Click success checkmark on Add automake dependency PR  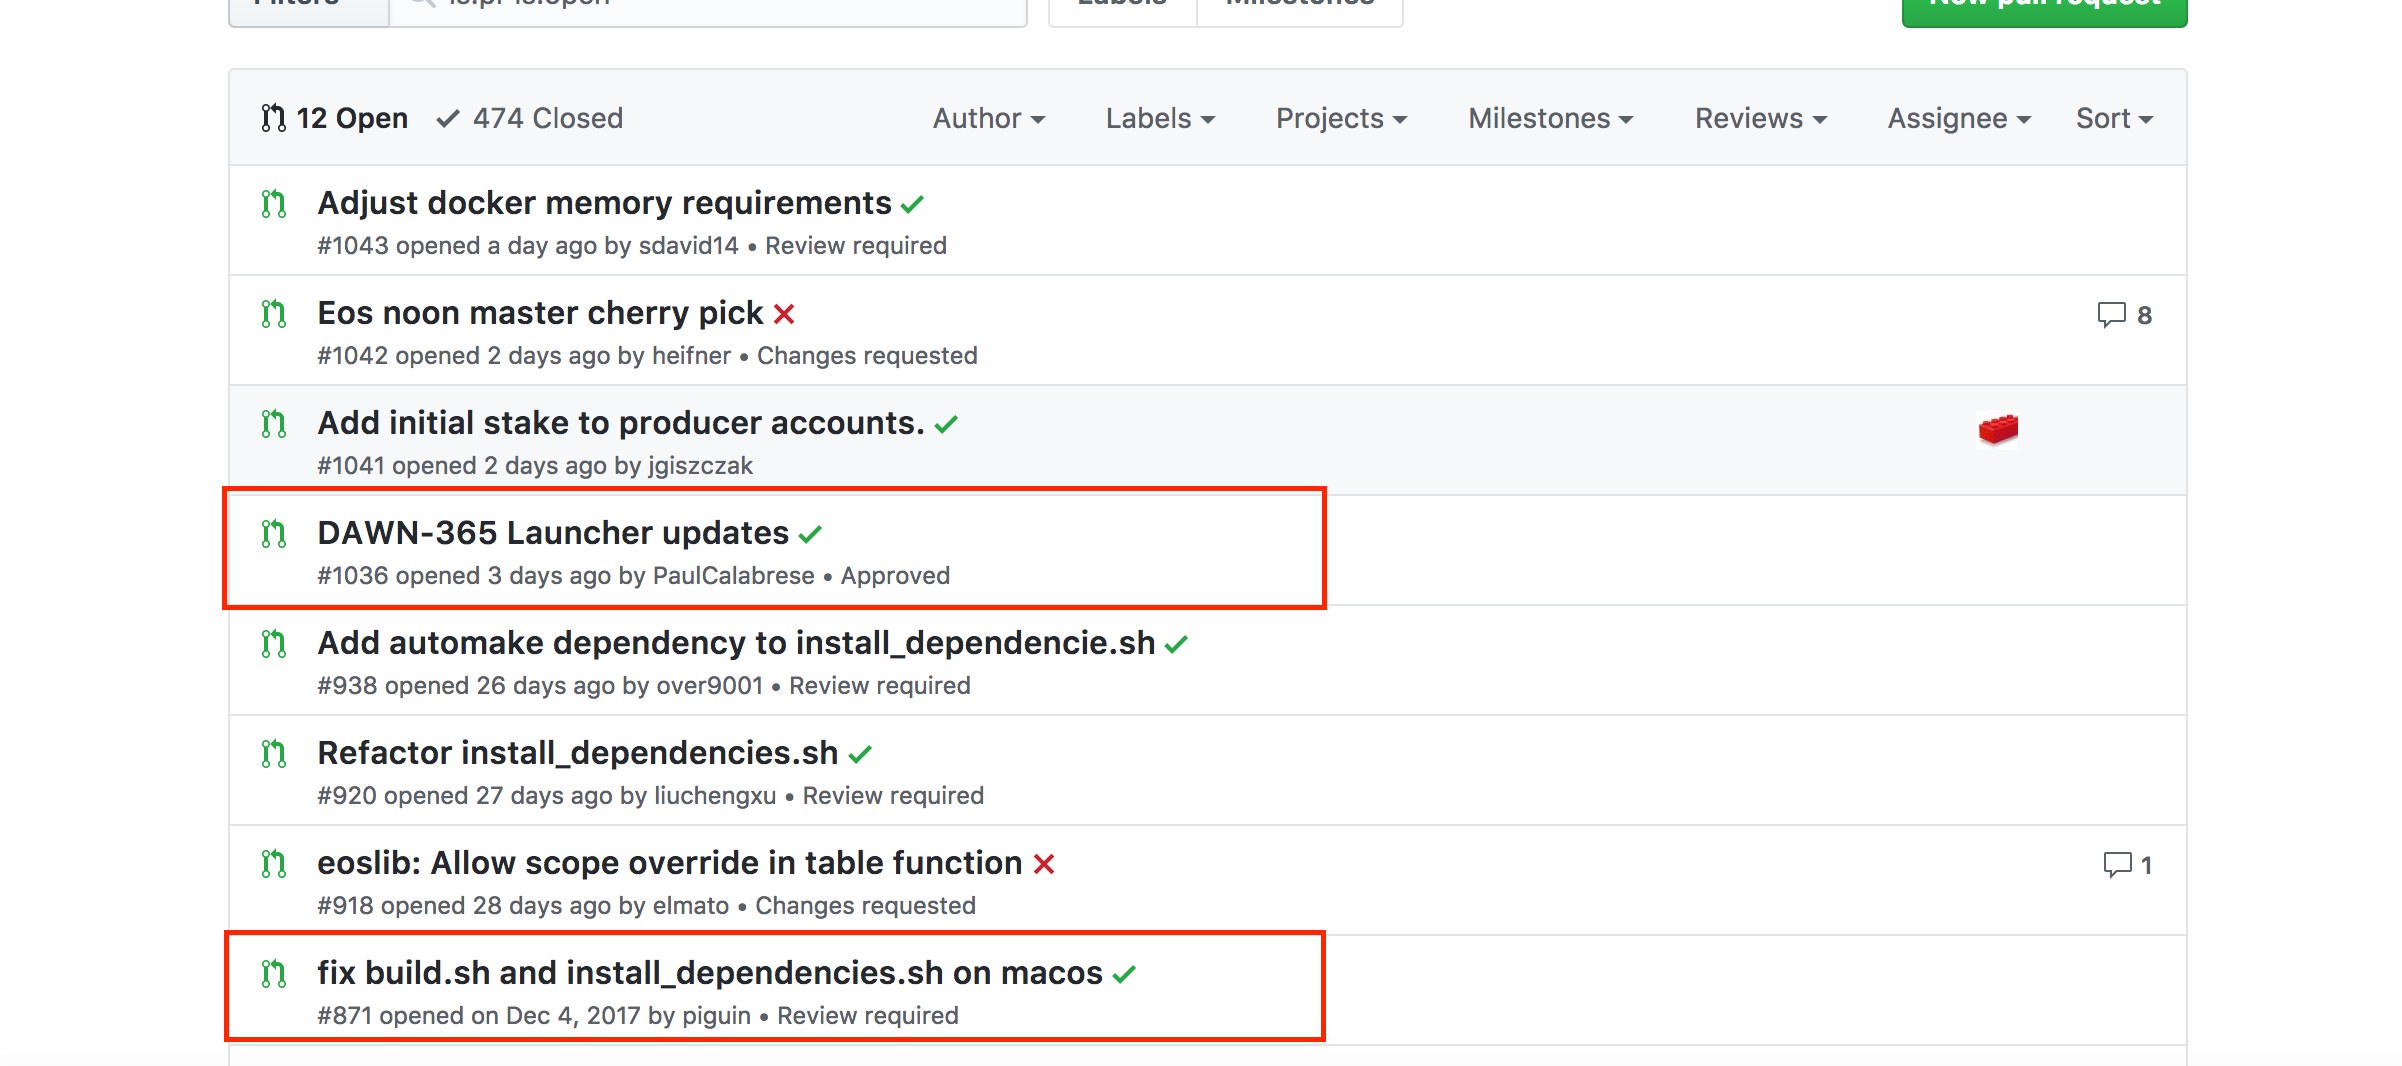click(1176, 644)
